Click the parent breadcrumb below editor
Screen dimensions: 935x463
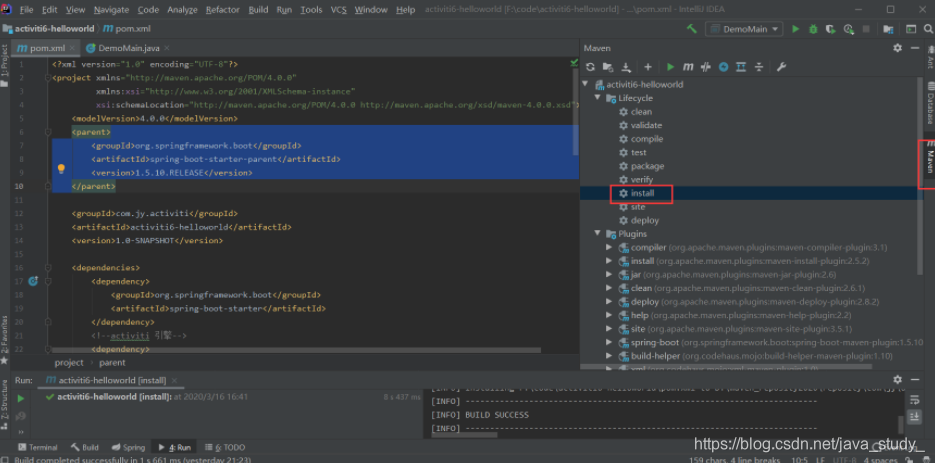tap(112, 362)
